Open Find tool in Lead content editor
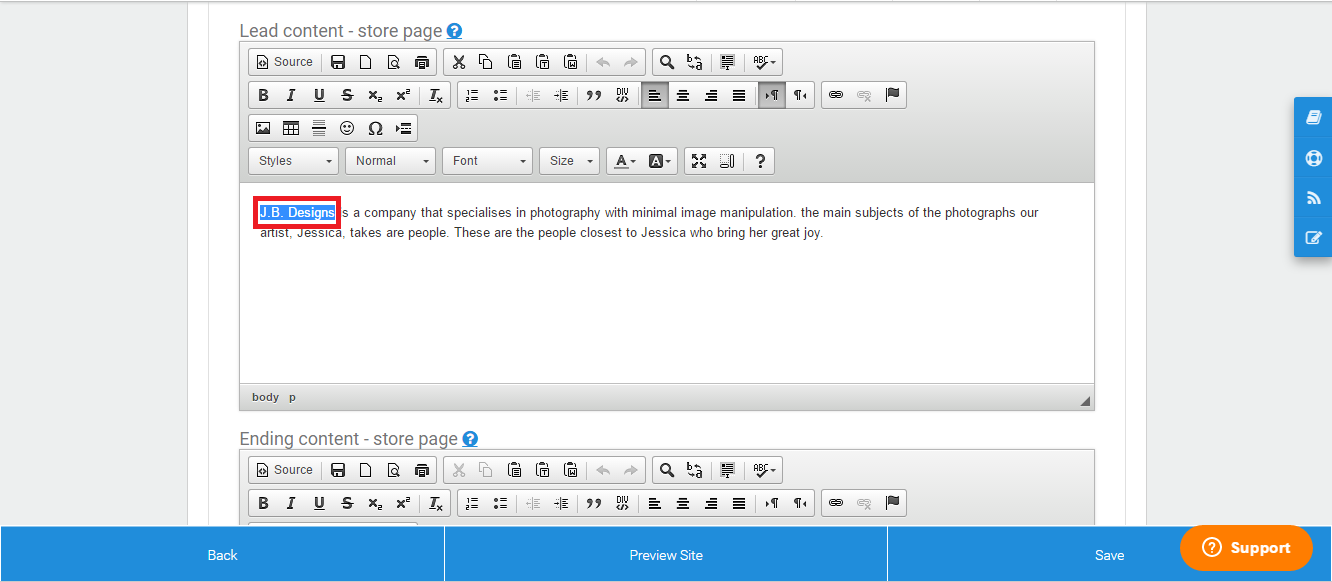1332x582 pixels. click(x=667, y=62)
